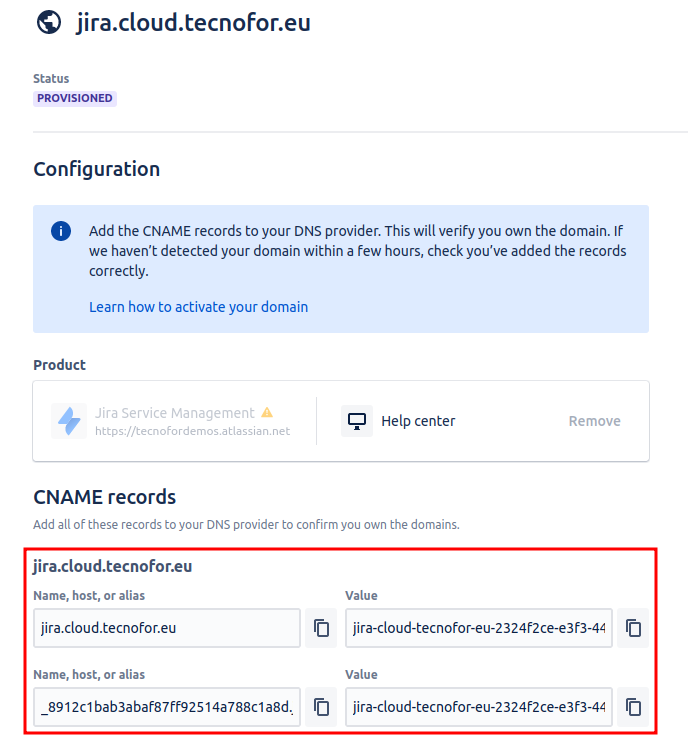Click the yellow warning triangle icon
The height and width of the screenshot is (746, 688).
click(x=267, y=412)
